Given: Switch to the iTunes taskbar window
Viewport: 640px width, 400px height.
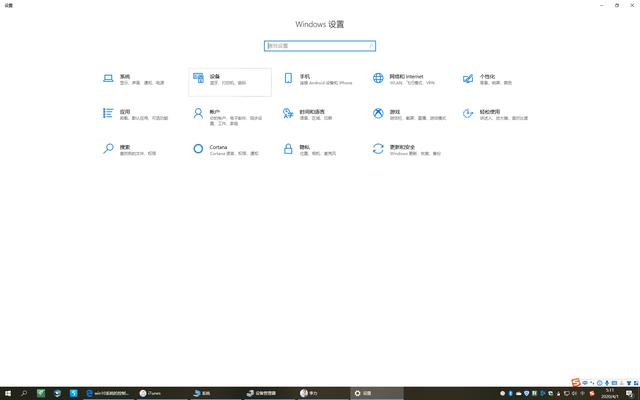Looking at the screenshot, I should [x=162, y=393].
